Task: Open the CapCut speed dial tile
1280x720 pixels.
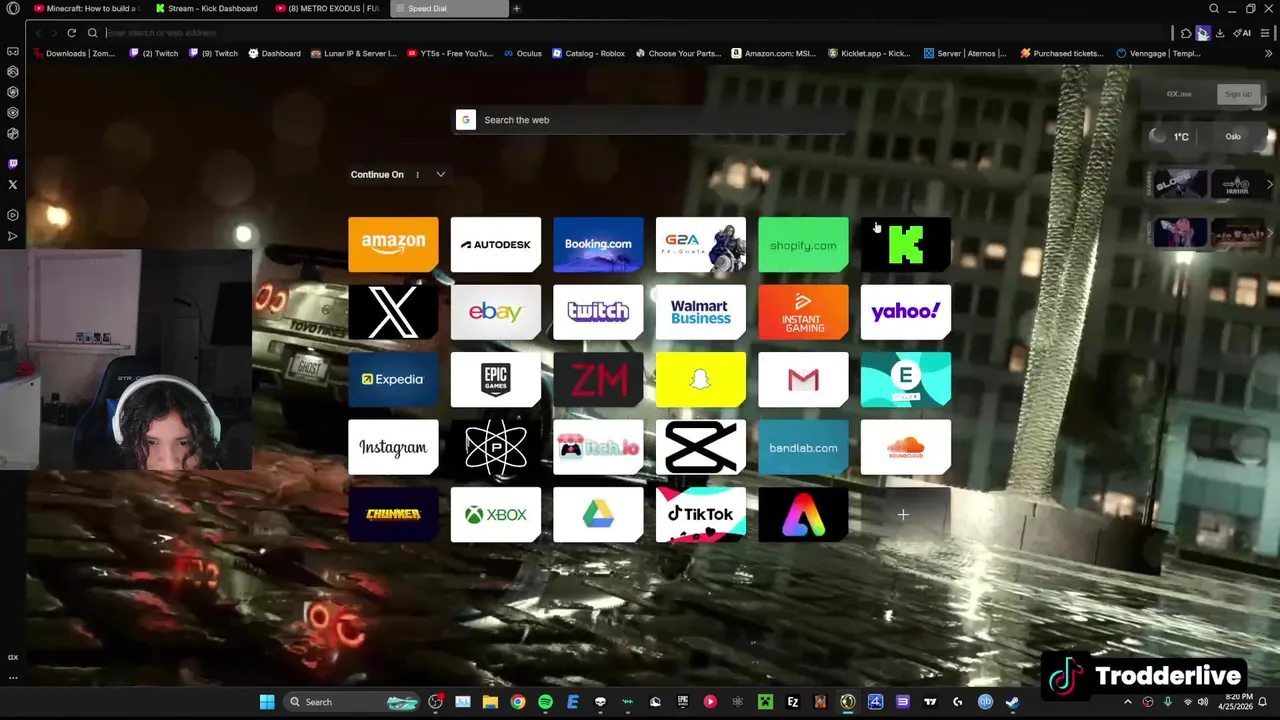Action: (701, 447)
